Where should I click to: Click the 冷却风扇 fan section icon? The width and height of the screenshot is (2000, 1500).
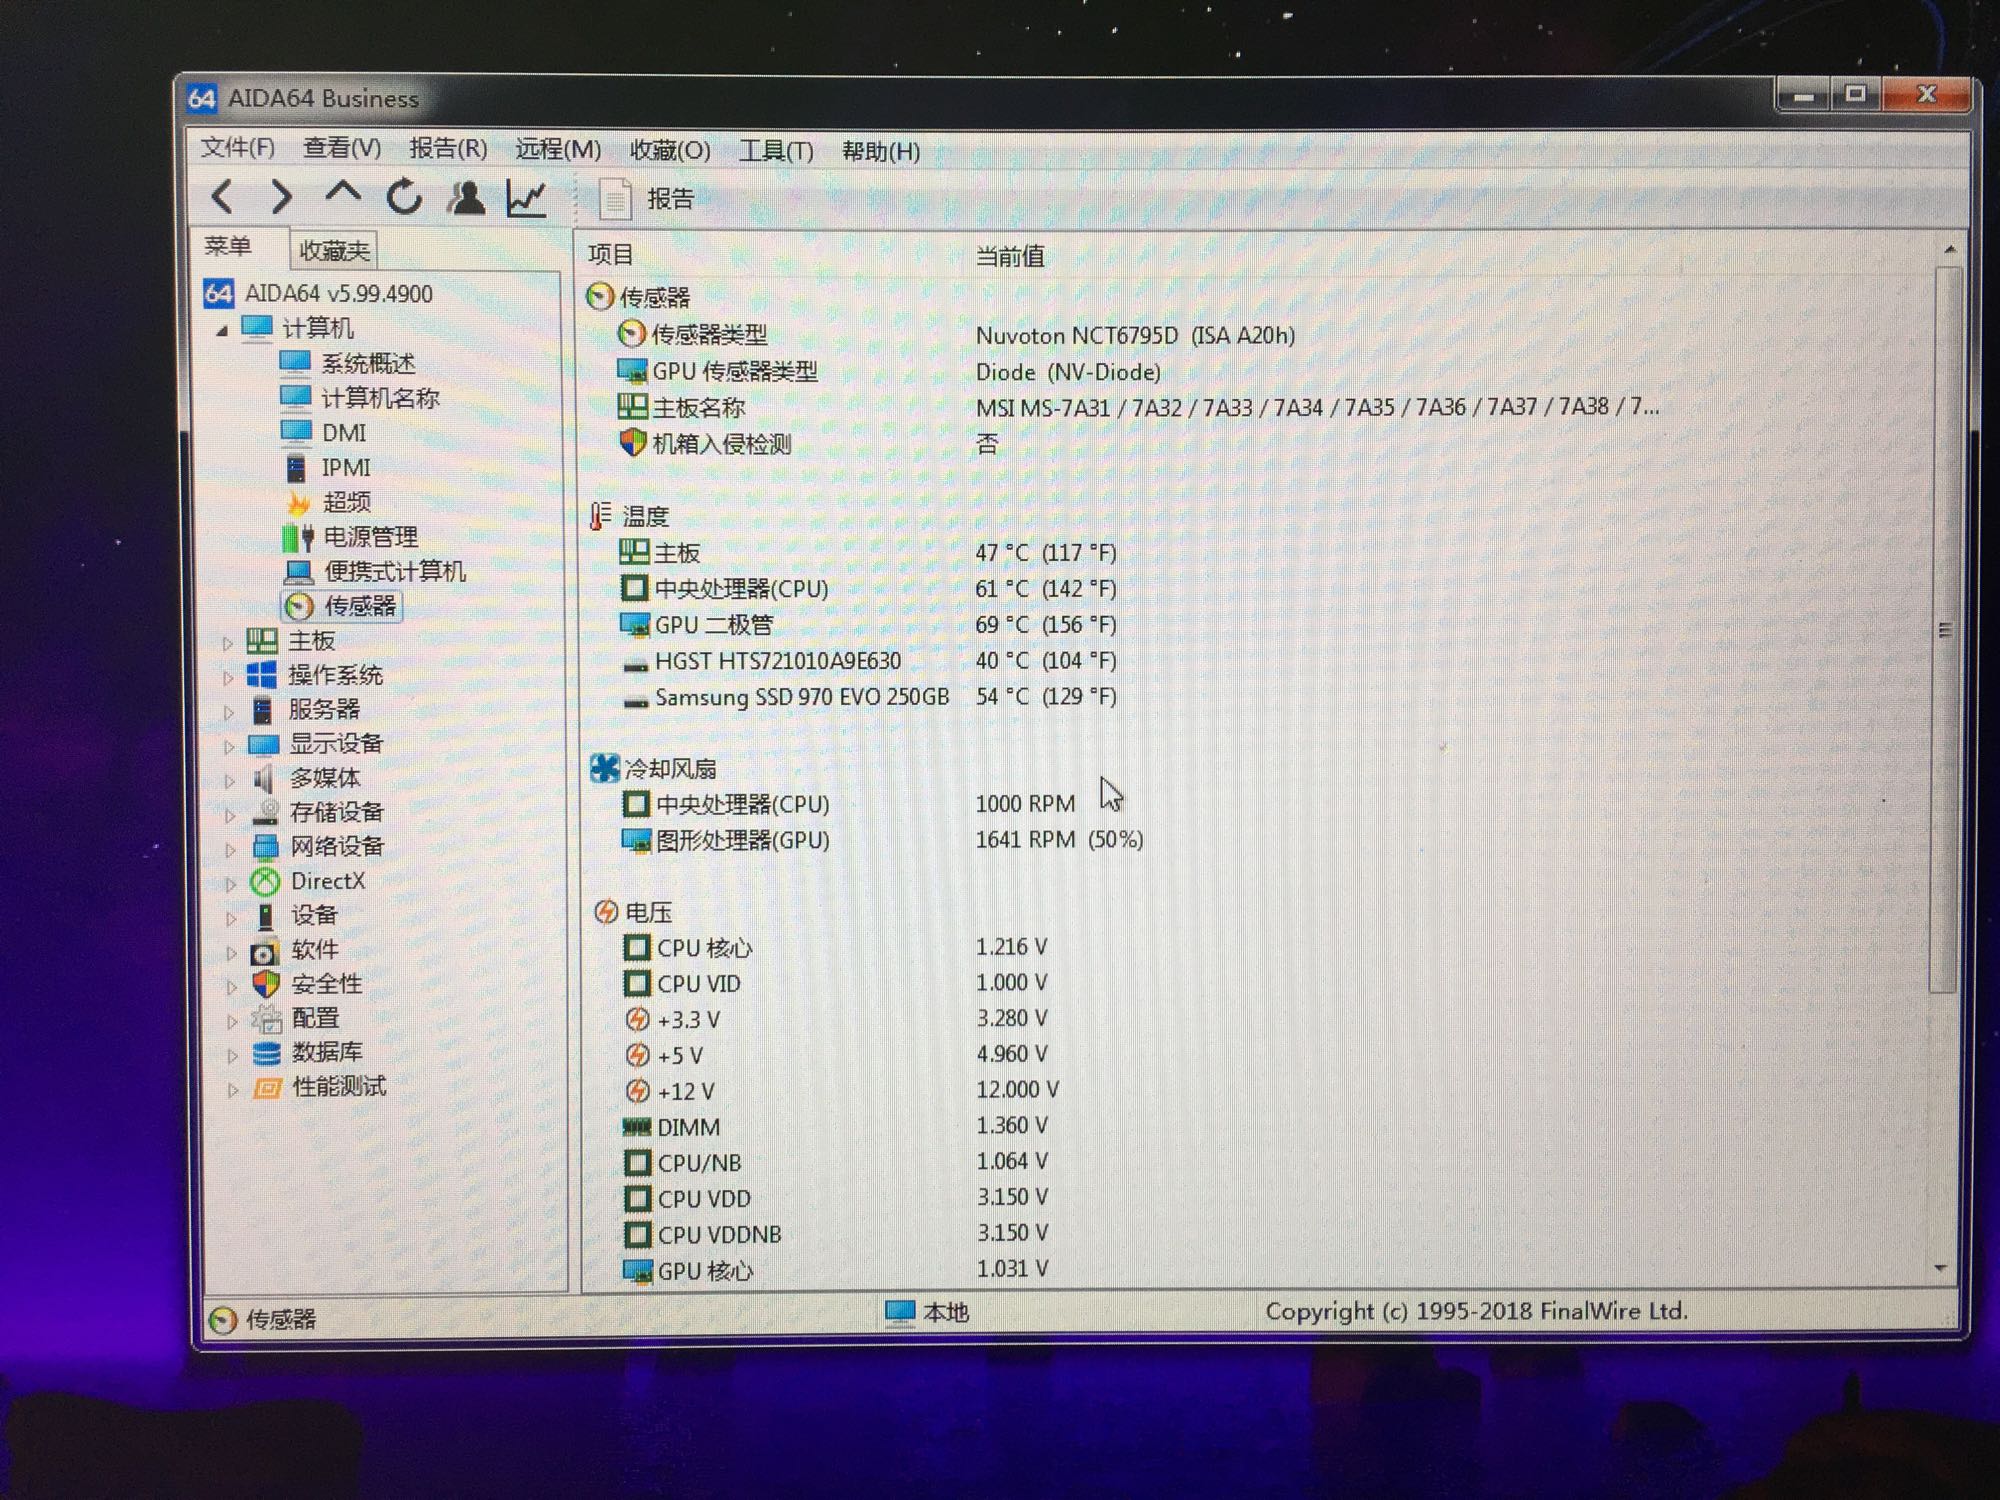click(604, 768)
